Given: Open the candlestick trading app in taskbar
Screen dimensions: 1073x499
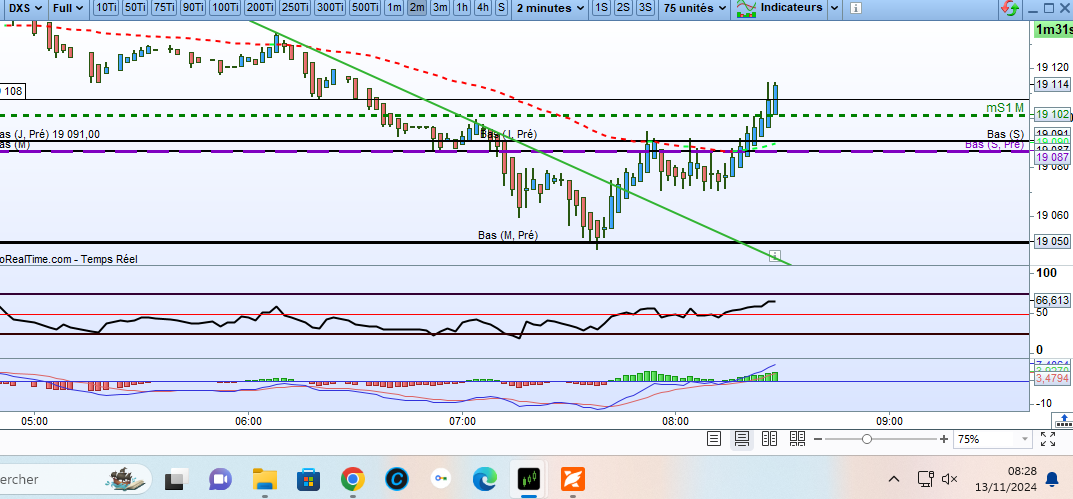Looking at the screenshot, I should (x=528, y=479).
